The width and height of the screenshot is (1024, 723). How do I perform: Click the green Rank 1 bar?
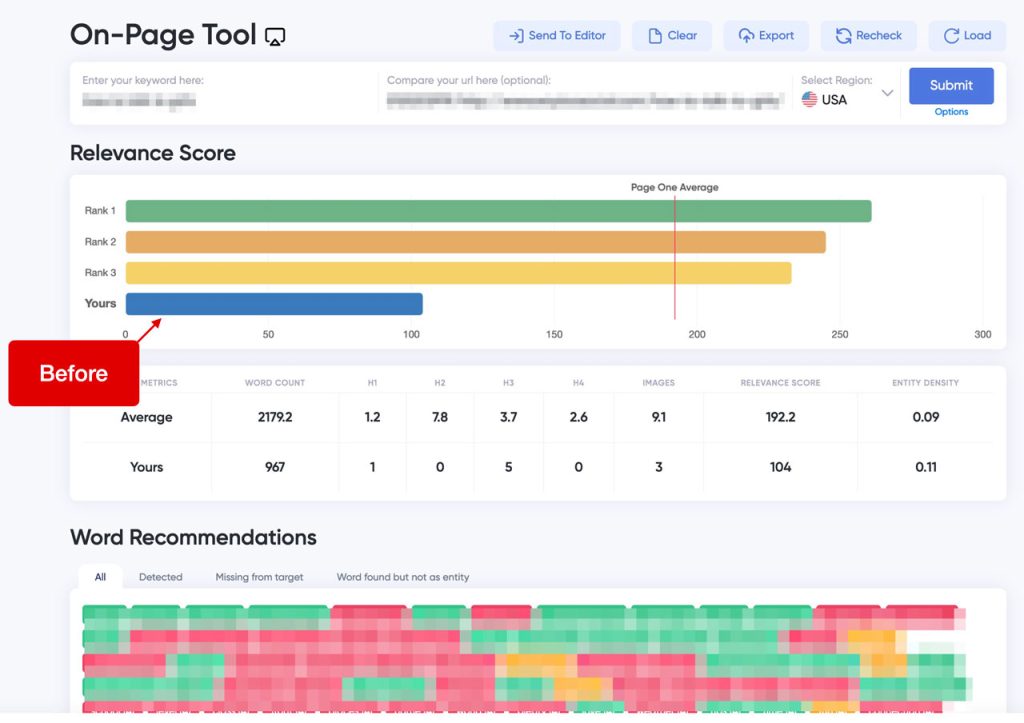(498, 211)
